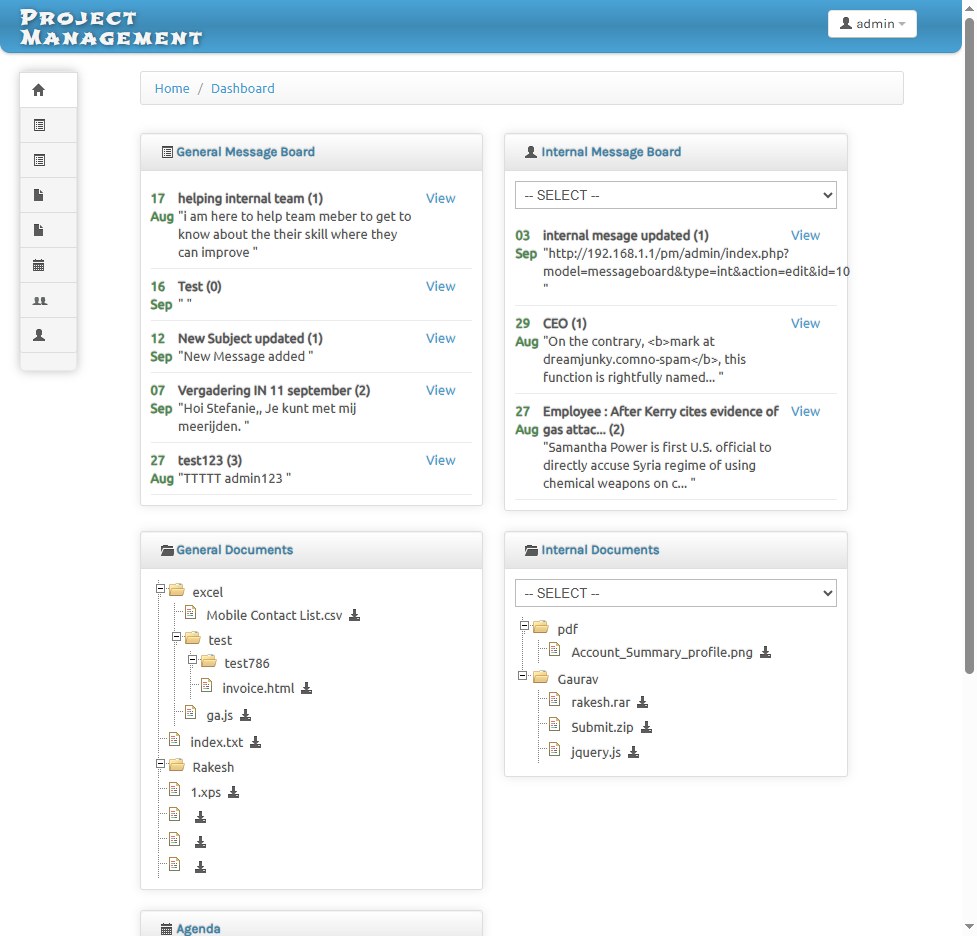This screenshot has height=936, width=977.
Task: Select jquery.js file name
Action: click(596, 752)
